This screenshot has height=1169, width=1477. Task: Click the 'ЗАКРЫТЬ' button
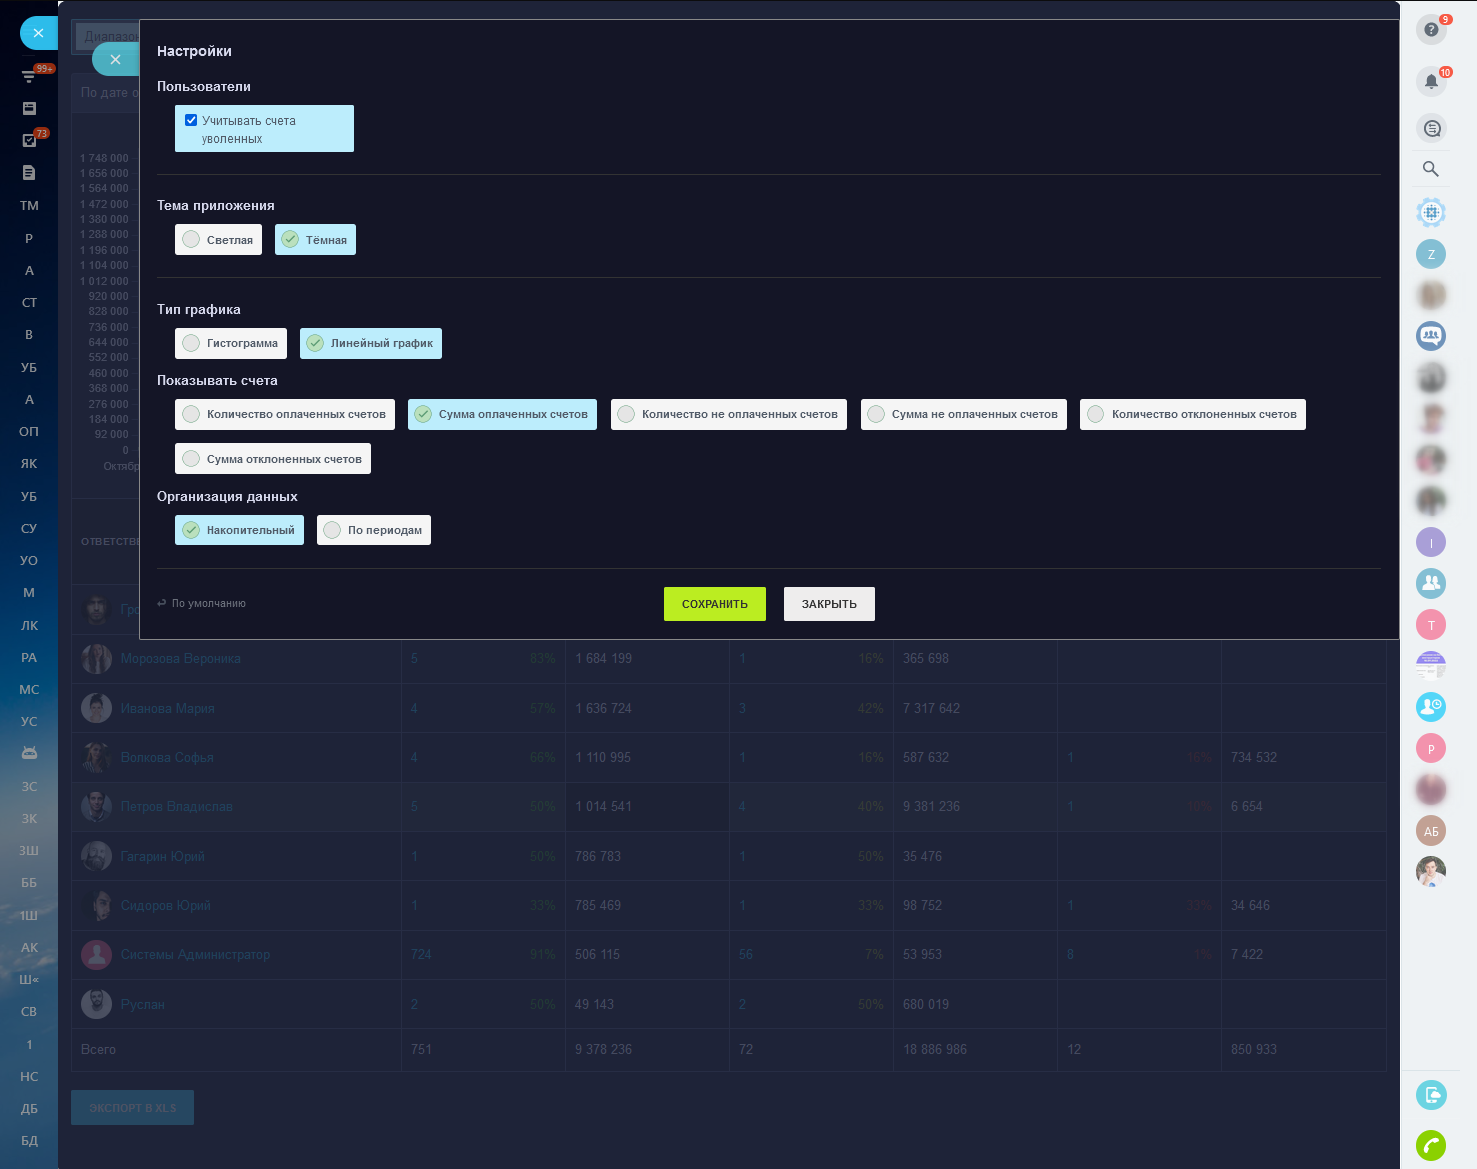[x=829, y=604]
